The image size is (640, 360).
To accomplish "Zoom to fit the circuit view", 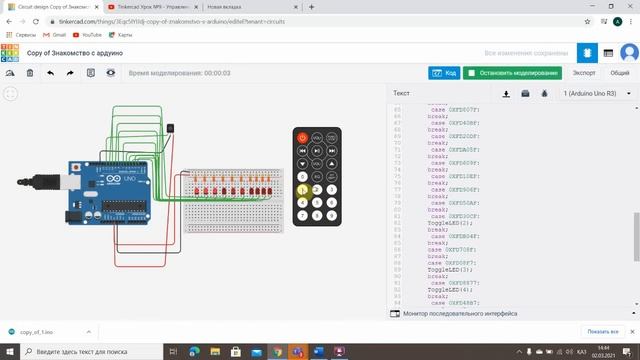I will coord(11,93).
